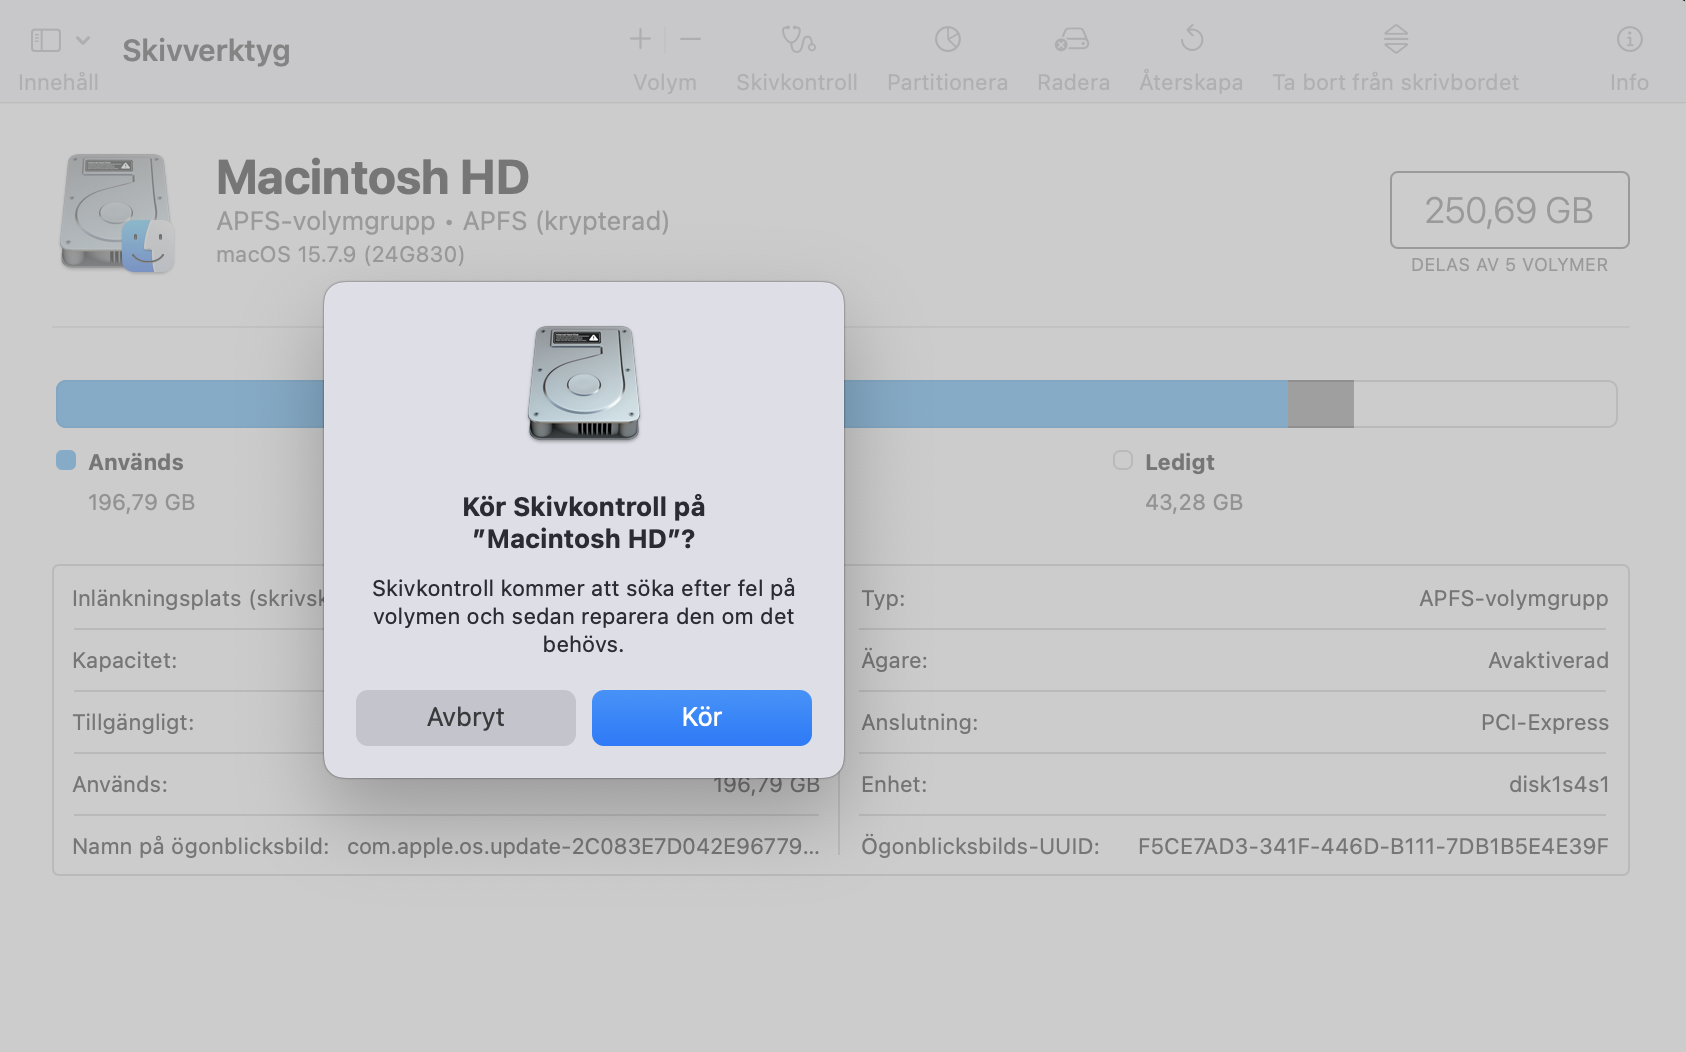Open the sidebar view options chevron
The height and width of the screenshot is (1052, 1686).
tap(83, 40)
